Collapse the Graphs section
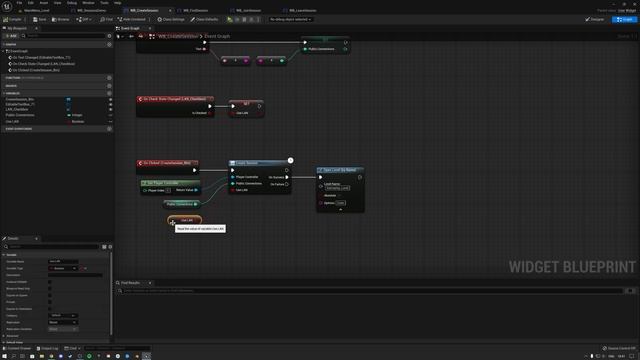 click(x=4, y=44)
